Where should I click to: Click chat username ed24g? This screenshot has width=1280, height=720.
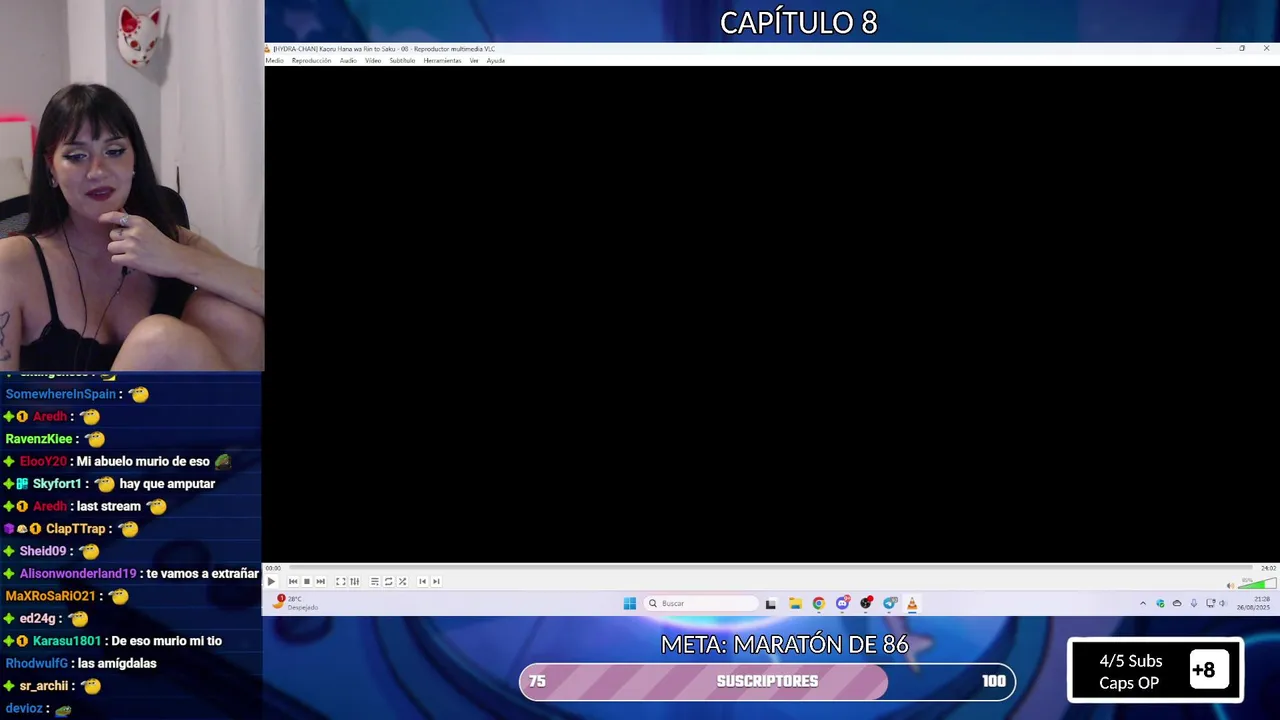[x=37, y=619]
